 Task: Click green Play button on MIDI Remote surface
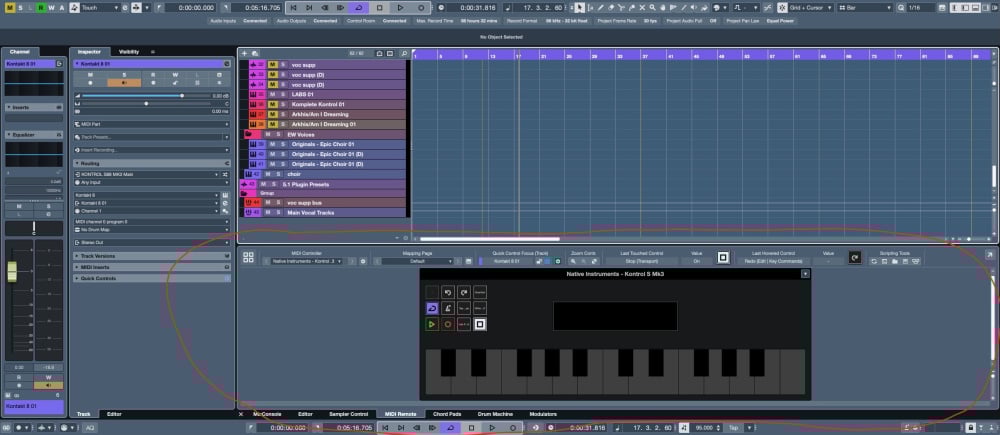(432, 324)
